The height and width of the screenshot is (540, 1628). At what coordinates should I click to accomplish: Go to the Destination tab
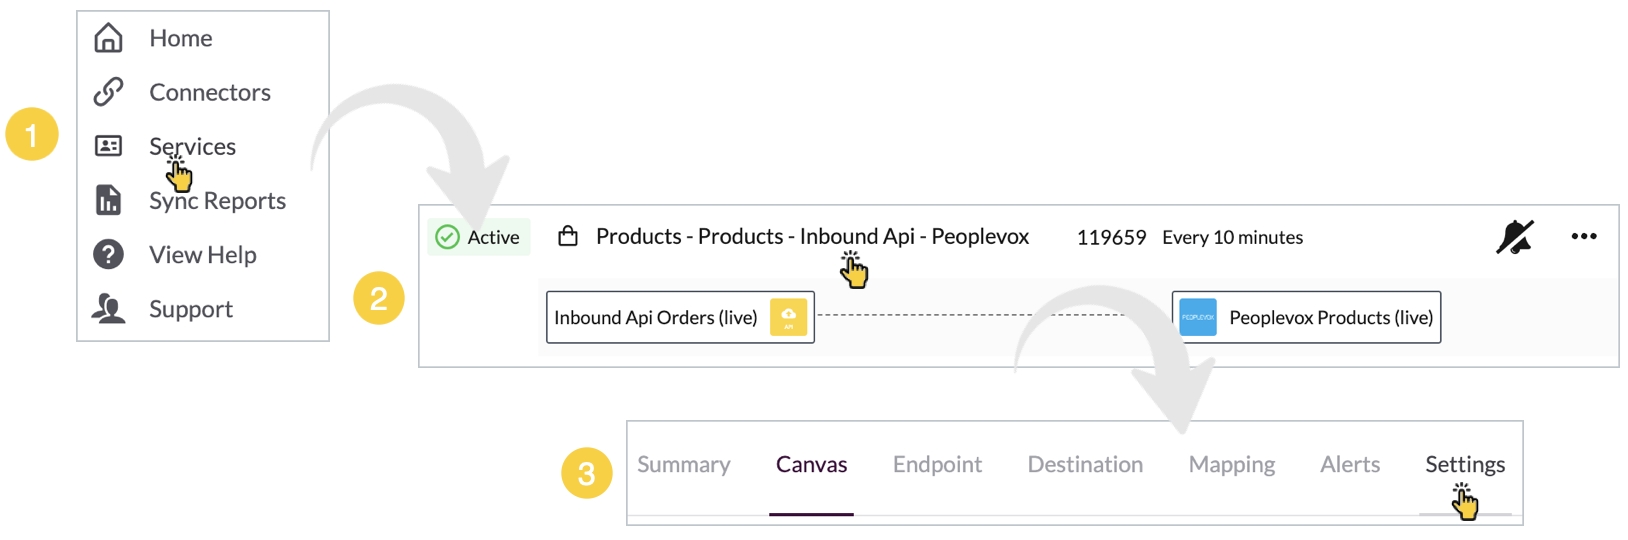coord(1085,465)
